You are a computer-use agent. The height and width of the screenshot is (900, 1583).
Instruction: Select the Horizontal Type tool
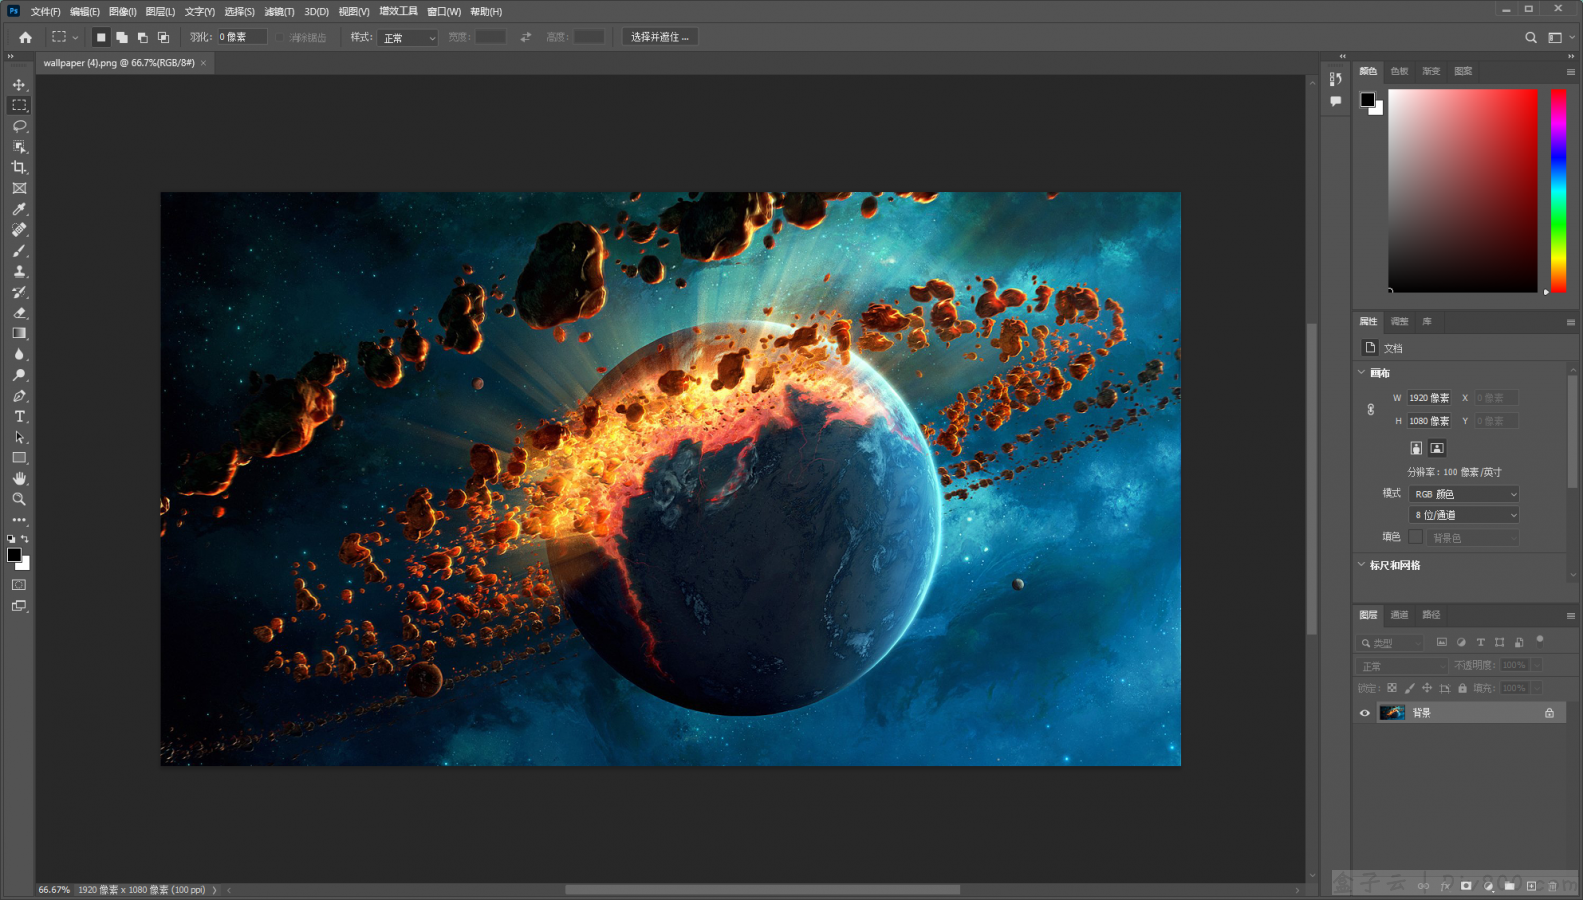pos(19,416)
